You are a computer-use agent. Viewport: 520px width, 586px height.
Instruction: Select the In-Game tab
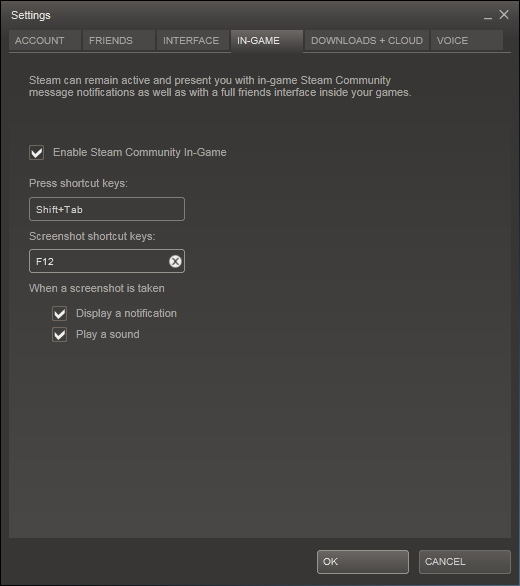coord(267,40)
